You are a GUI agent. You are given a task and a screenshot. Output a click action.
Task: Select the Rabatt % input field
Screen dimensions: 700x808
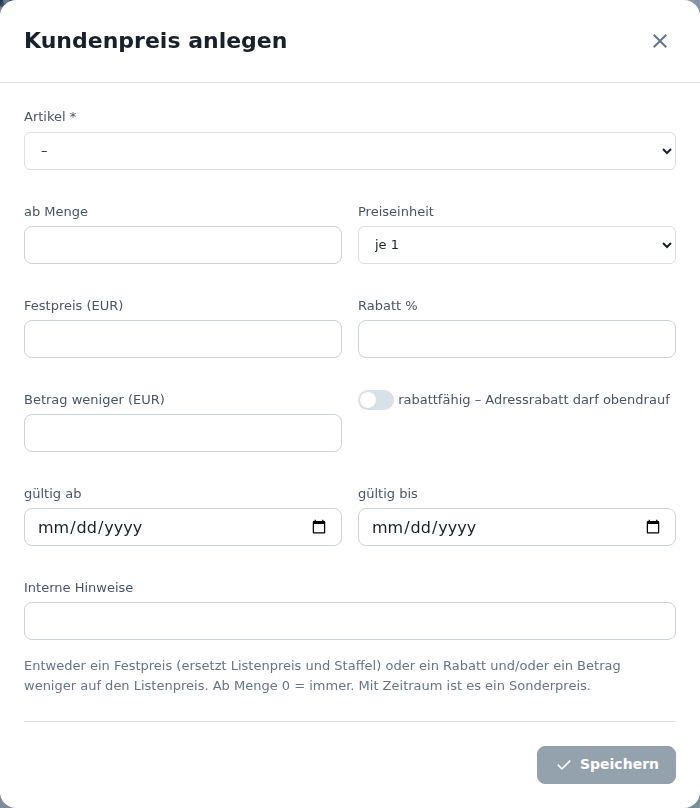click(x=516, y=339)
